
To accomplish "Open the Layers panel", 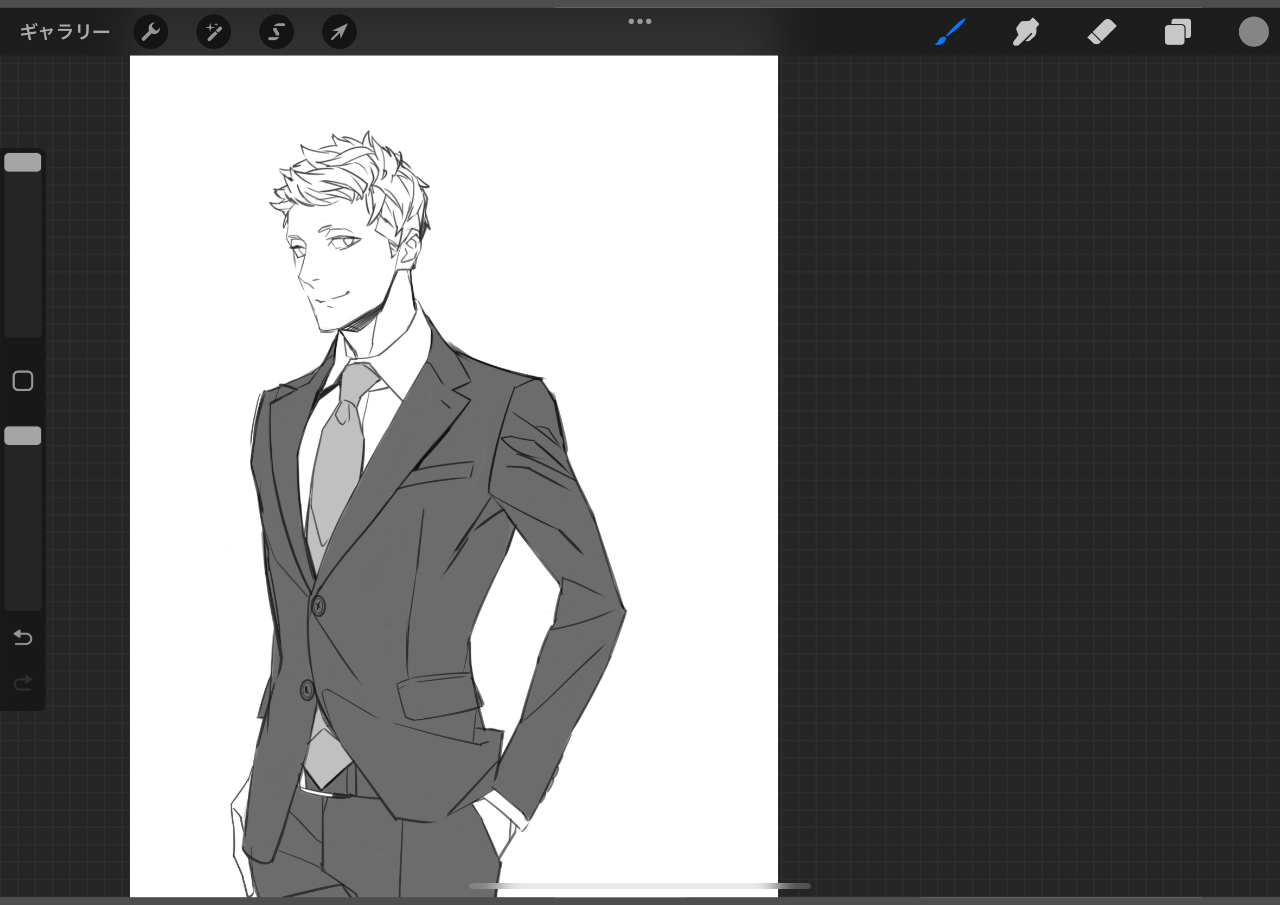I will tap(1178, 32).
